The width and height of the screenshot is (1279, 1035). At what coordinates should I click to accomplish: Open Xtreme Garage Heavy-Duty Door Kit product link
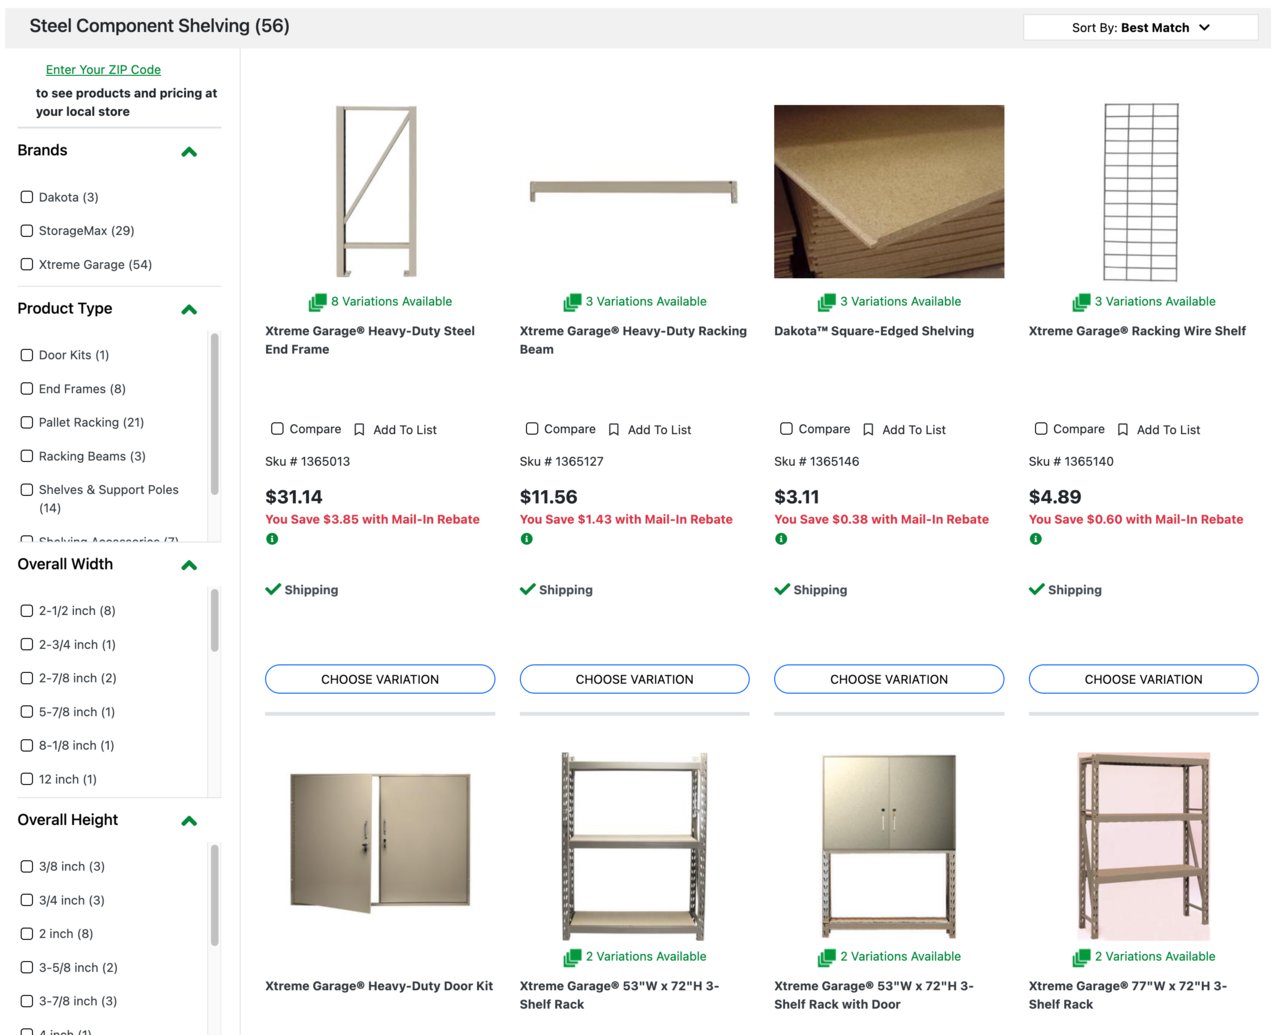coord(379,986)
